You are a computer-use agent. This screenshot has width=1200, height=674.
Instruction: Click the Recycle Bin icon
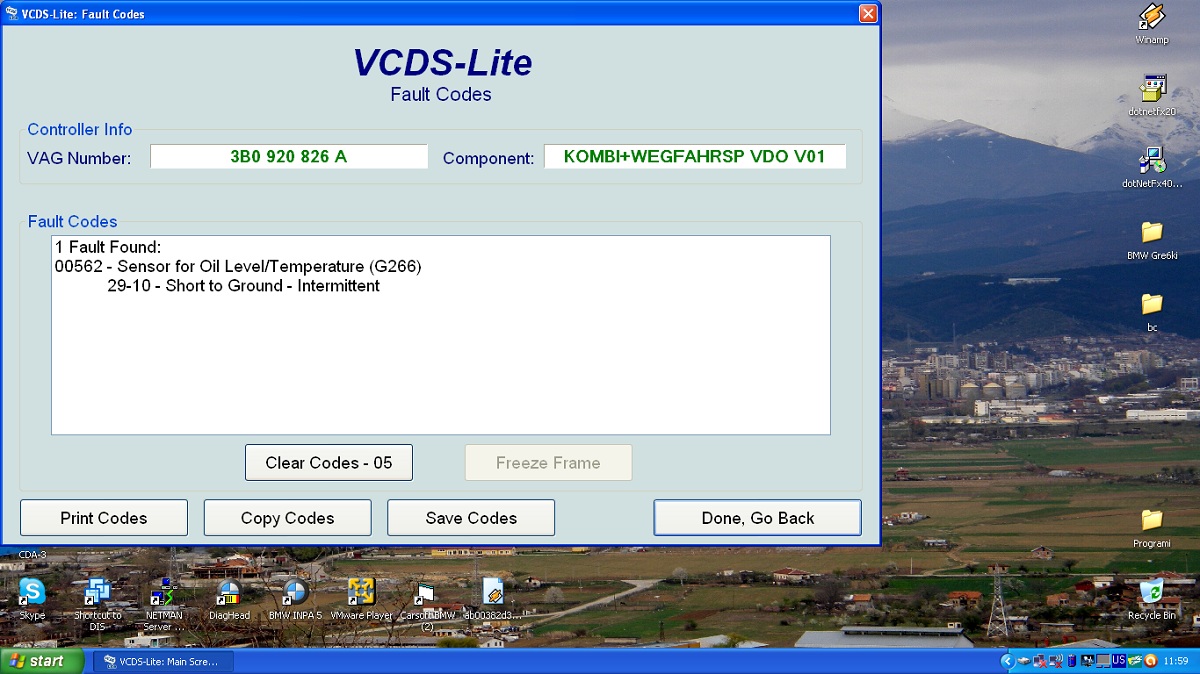1152,594
